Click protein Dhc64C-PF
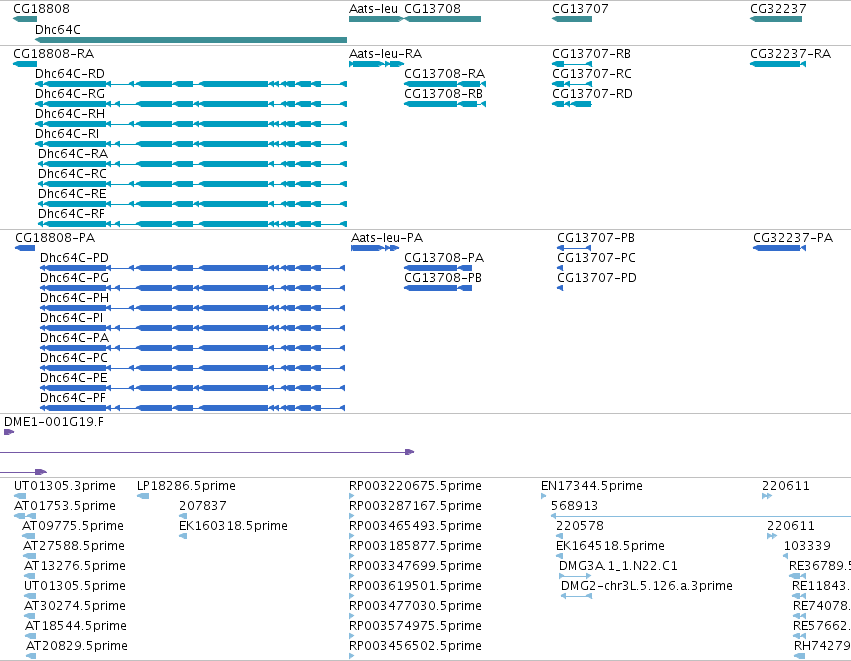 click(73, 398)
